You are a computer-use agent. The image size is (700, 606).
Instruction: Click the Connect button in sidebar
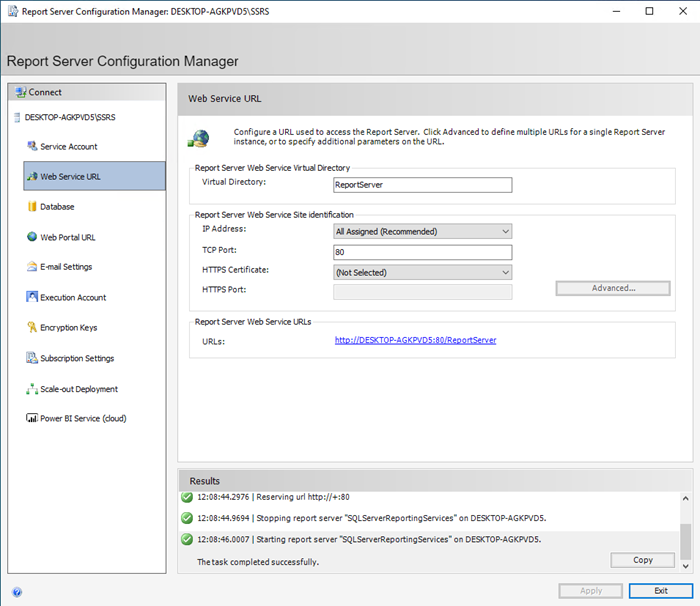click(87, 92)
